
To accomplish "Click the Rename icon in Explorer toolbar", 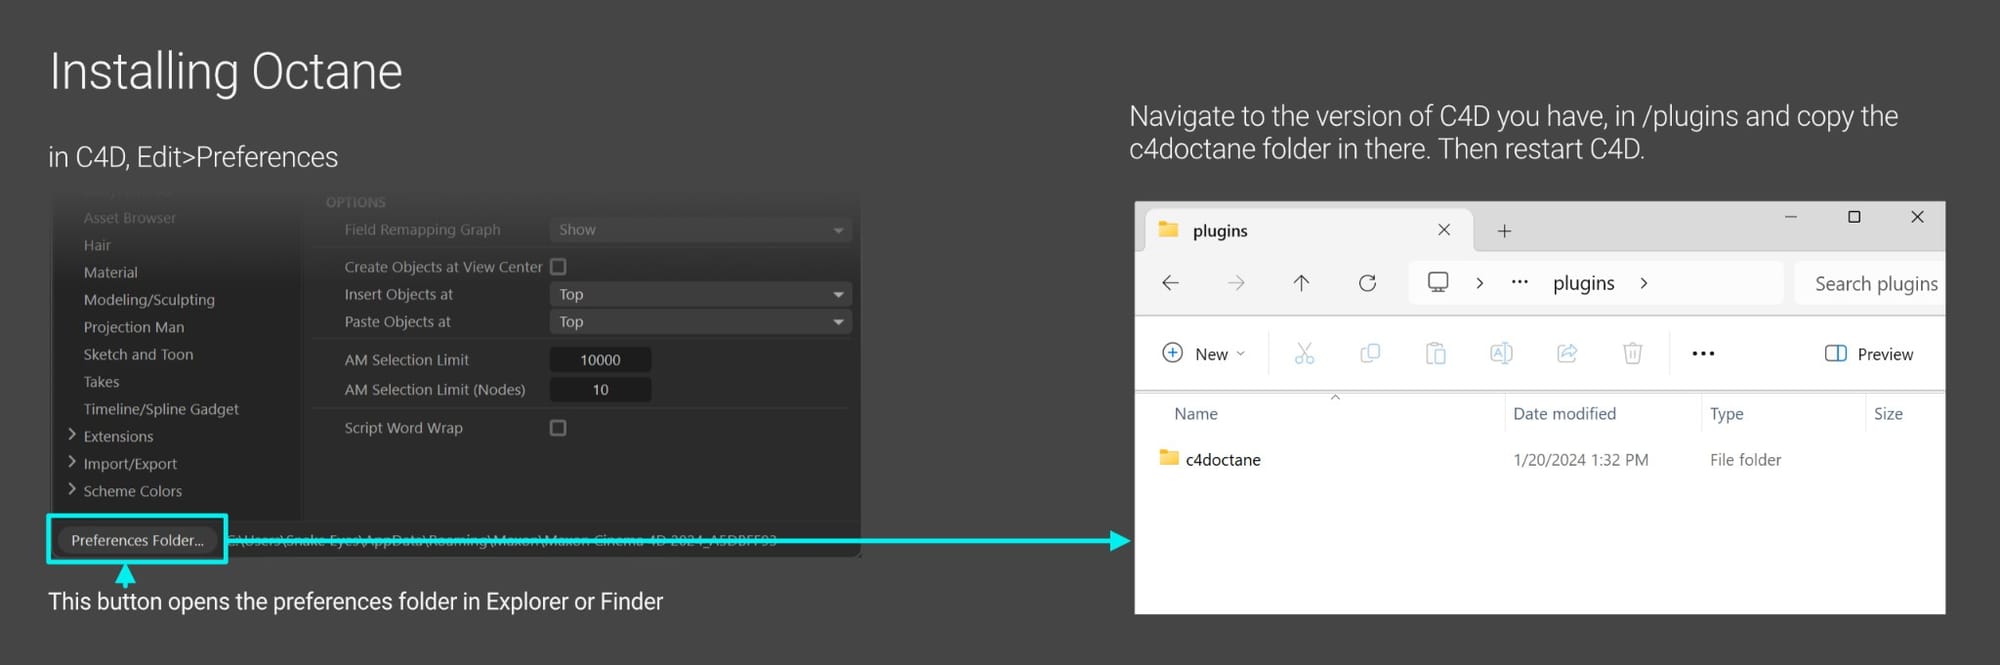I will (1501, 353).
